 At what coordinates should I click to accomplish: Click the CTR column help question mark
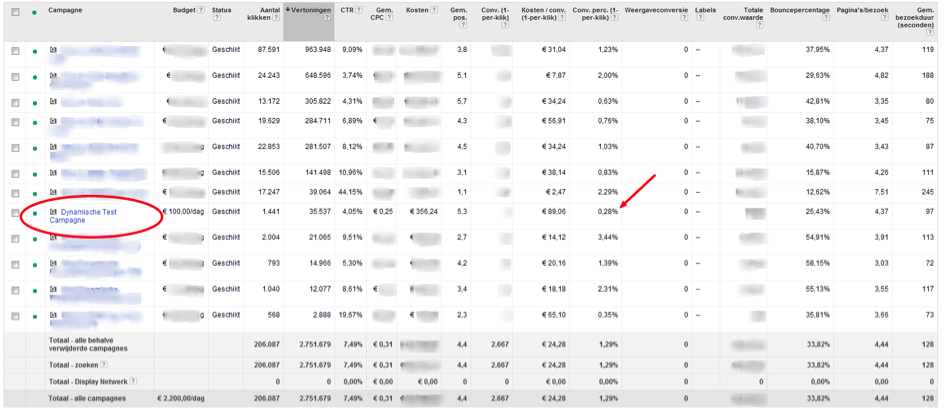[357, 11]
